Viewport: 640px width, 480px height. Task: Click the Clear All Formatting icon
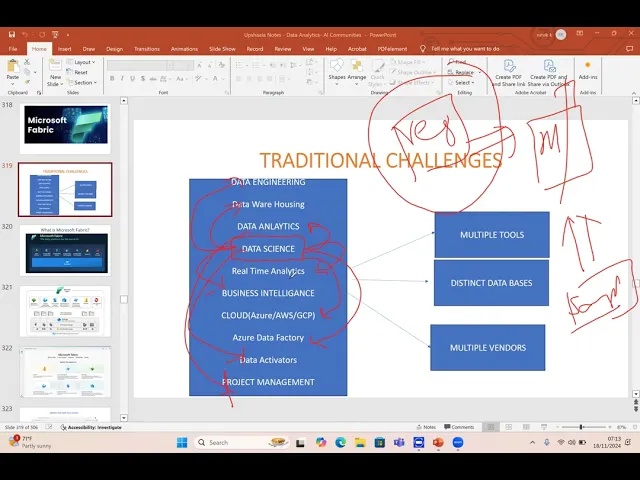(x=222, y=65)
